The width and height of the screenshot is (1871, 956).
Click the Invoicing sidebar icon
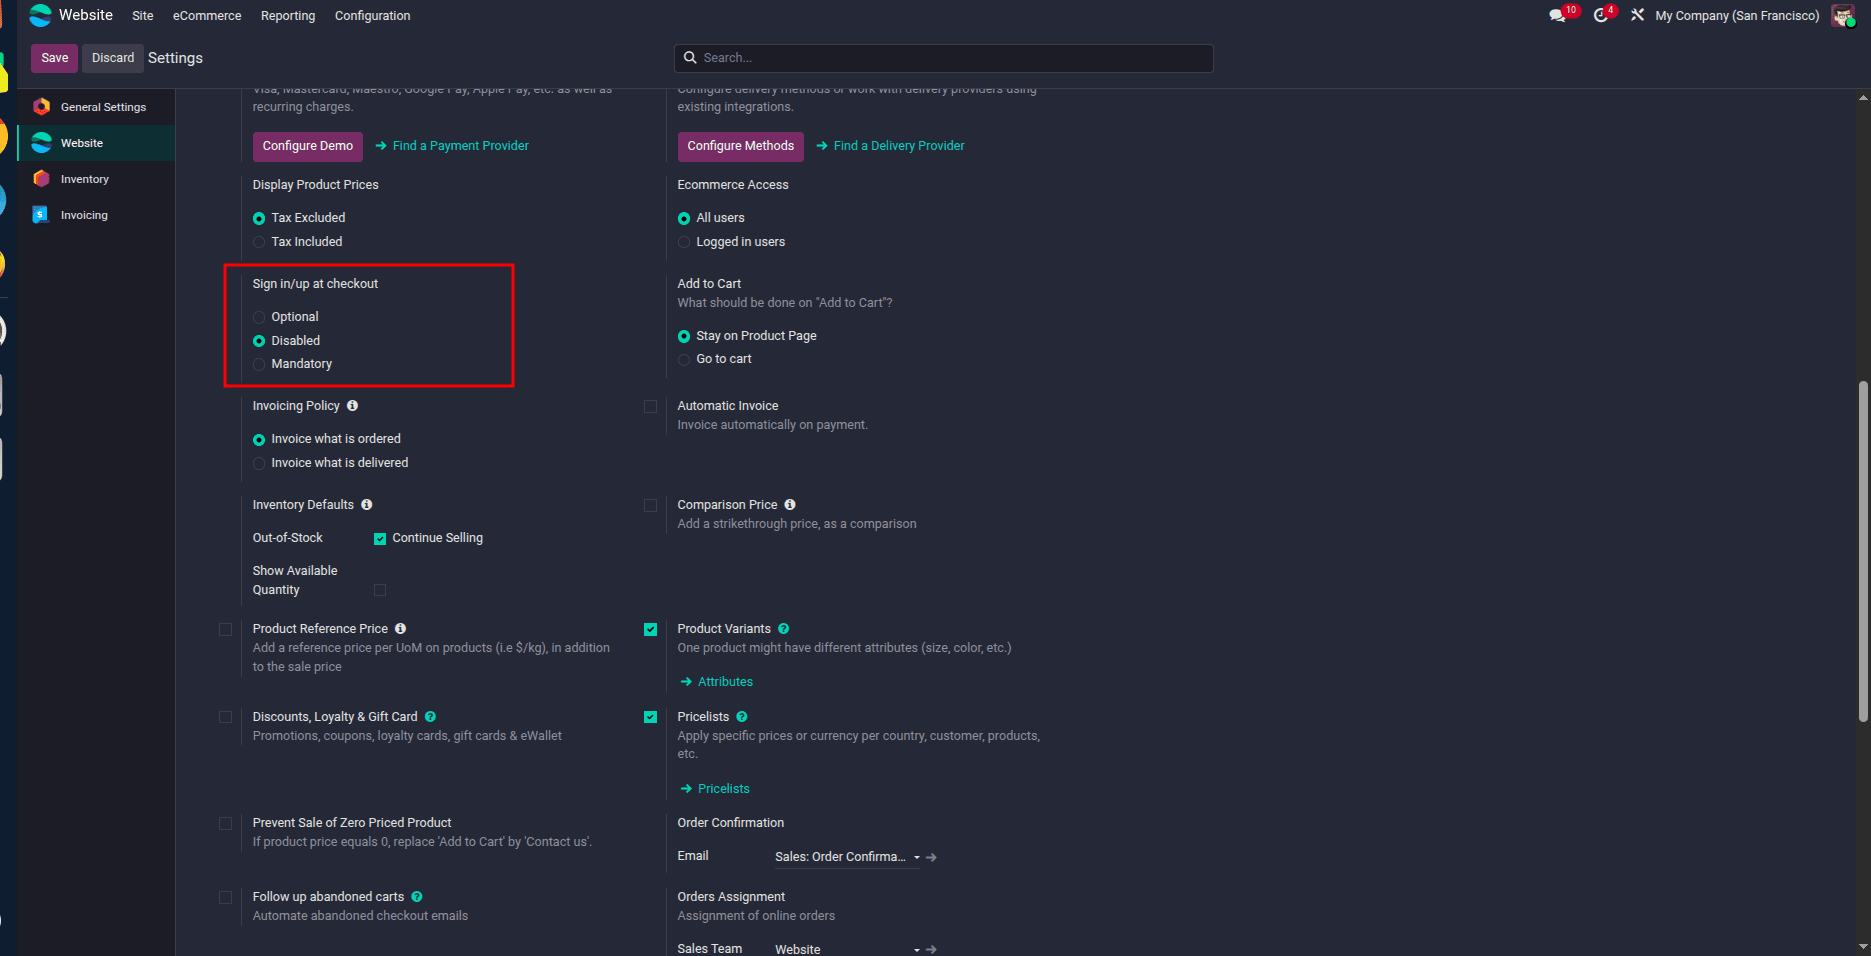click(41, 215)
